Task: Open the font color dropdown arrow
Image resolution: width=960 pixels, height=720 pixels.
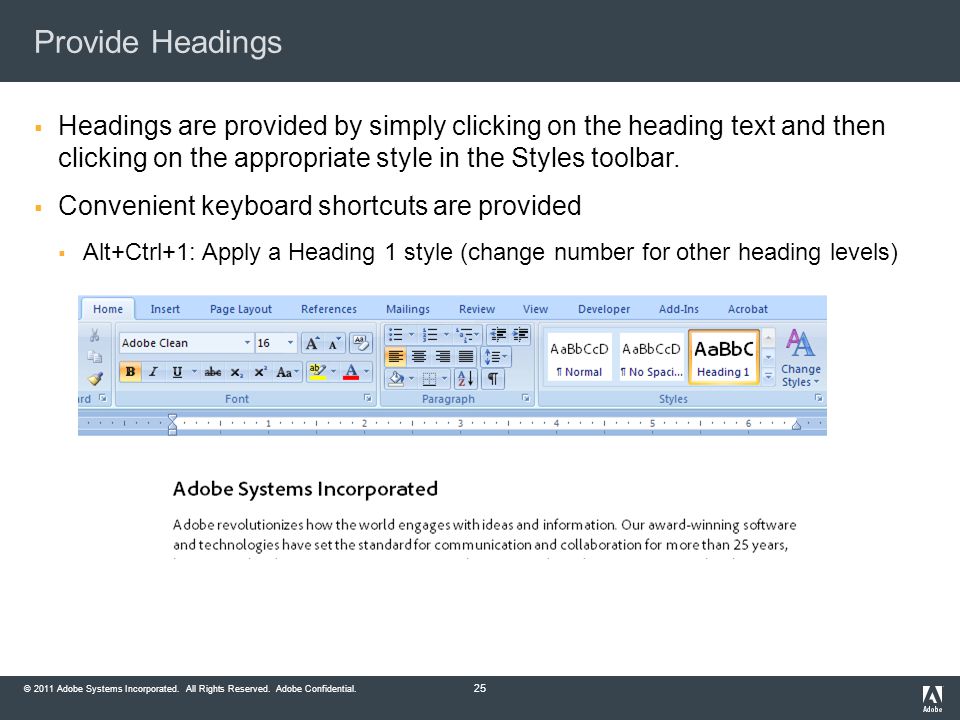Action: pyautogui.click(x=367, y=372)
